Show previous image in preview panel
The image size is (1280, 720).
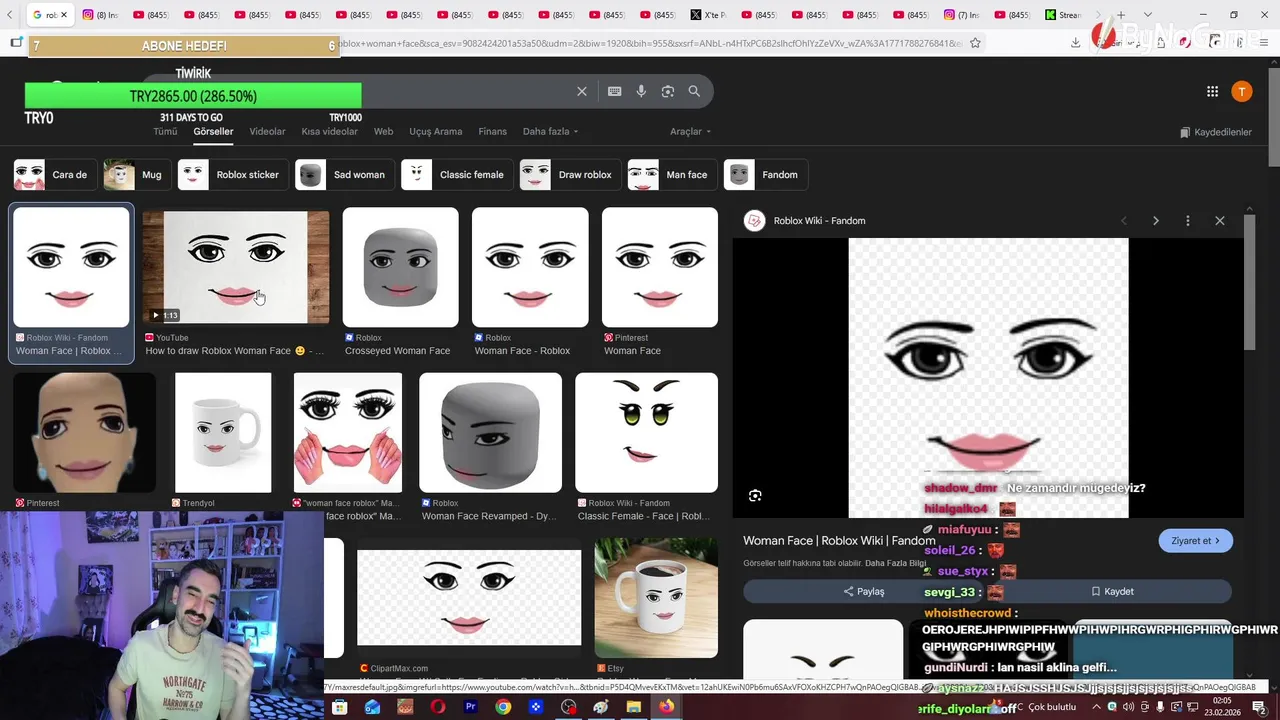point(1124,220)
